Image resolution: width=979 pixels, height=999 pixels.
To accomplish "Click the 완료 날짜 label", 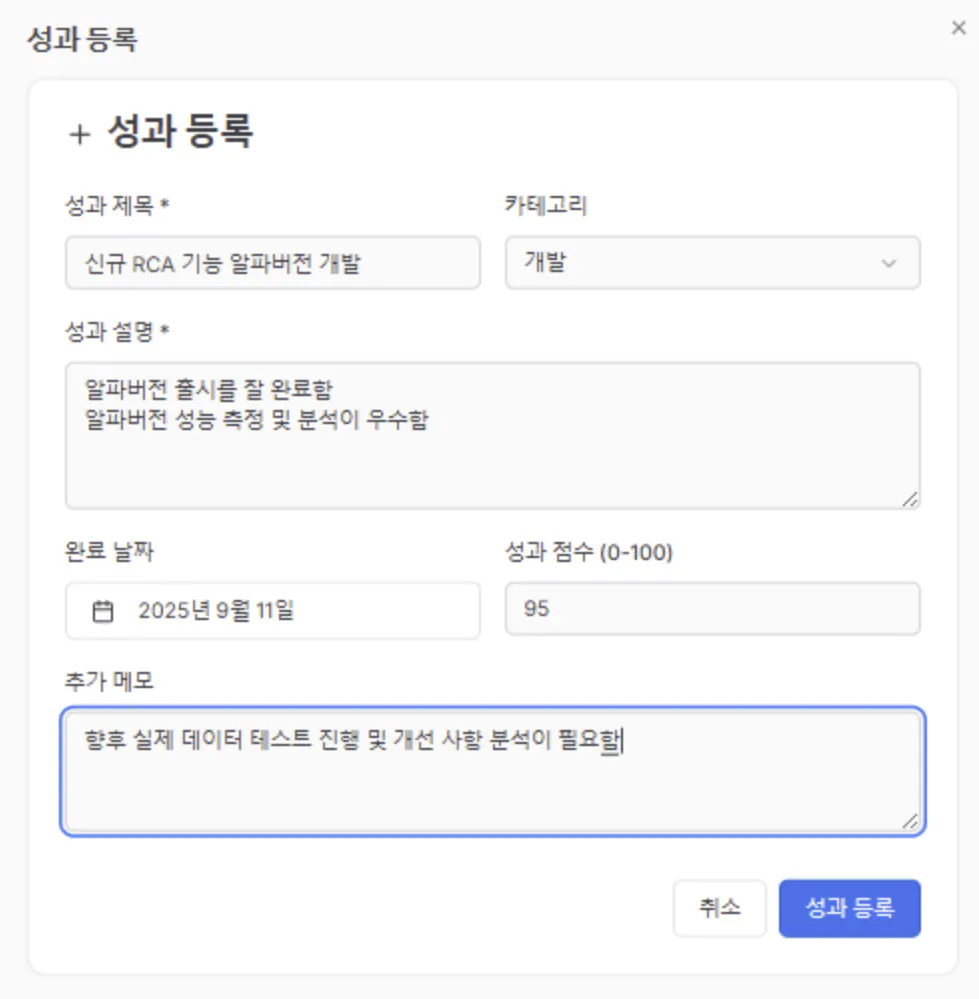I will tap(110, 551).
